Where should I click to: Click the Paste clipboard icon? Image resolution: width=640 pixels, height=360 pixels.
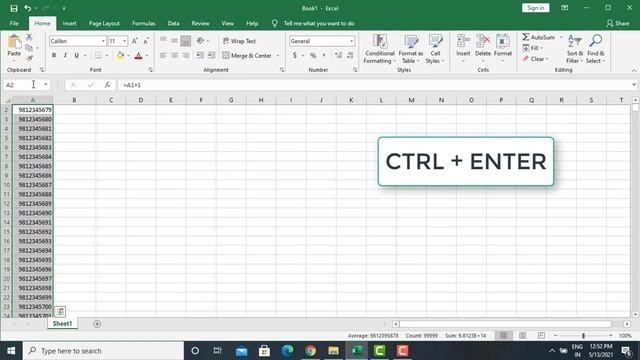14,42
